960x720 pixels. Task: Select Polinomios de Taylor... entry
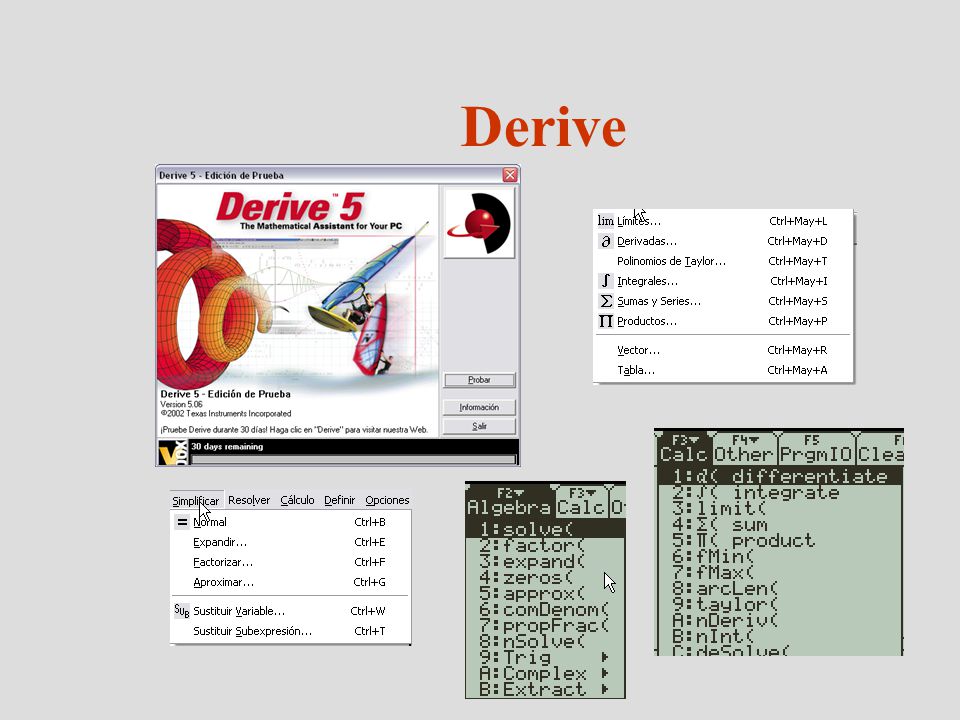tap(723, 261)
